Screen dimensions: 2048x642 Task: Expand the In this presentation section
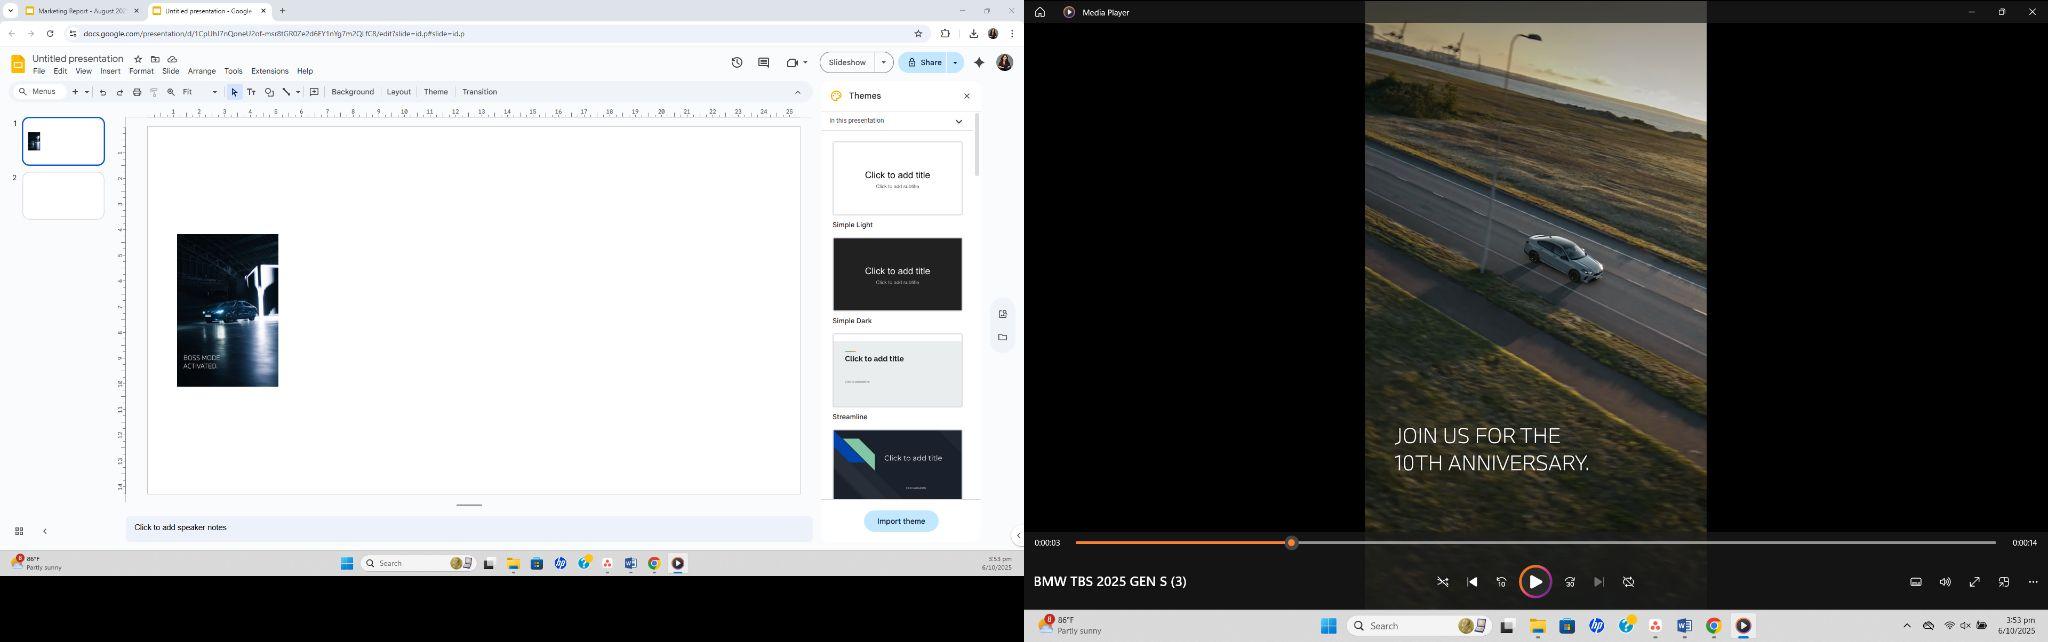958,121
